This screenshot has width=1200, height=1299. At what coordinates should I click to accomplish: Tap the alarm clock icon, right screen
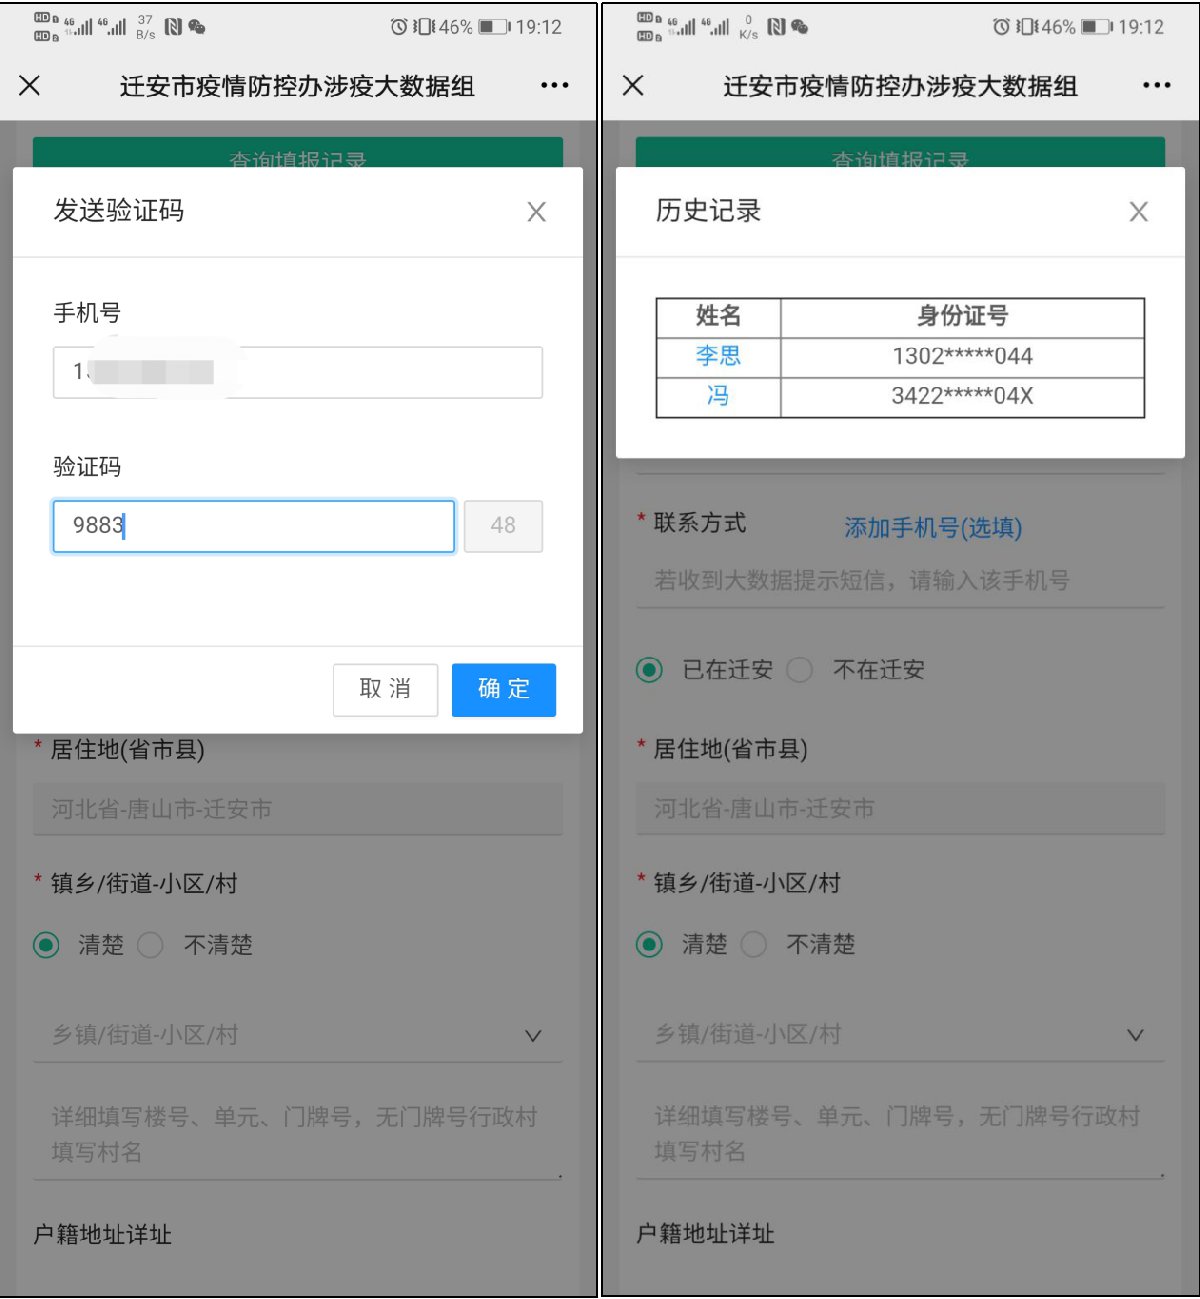coord(1001,27)
